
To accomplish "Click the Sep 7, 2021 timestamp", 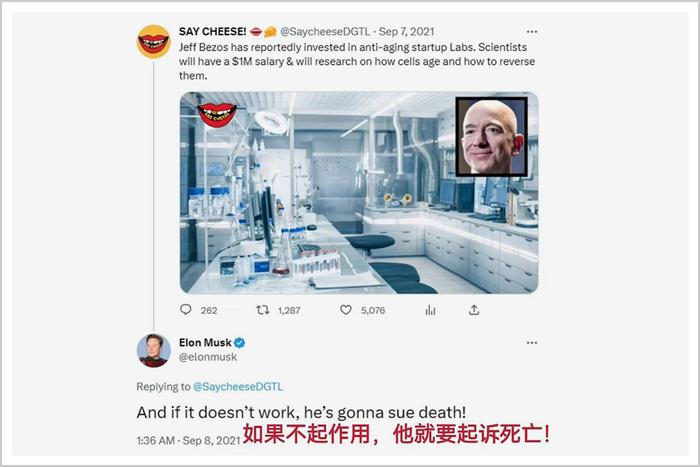I will click(406, 32).
